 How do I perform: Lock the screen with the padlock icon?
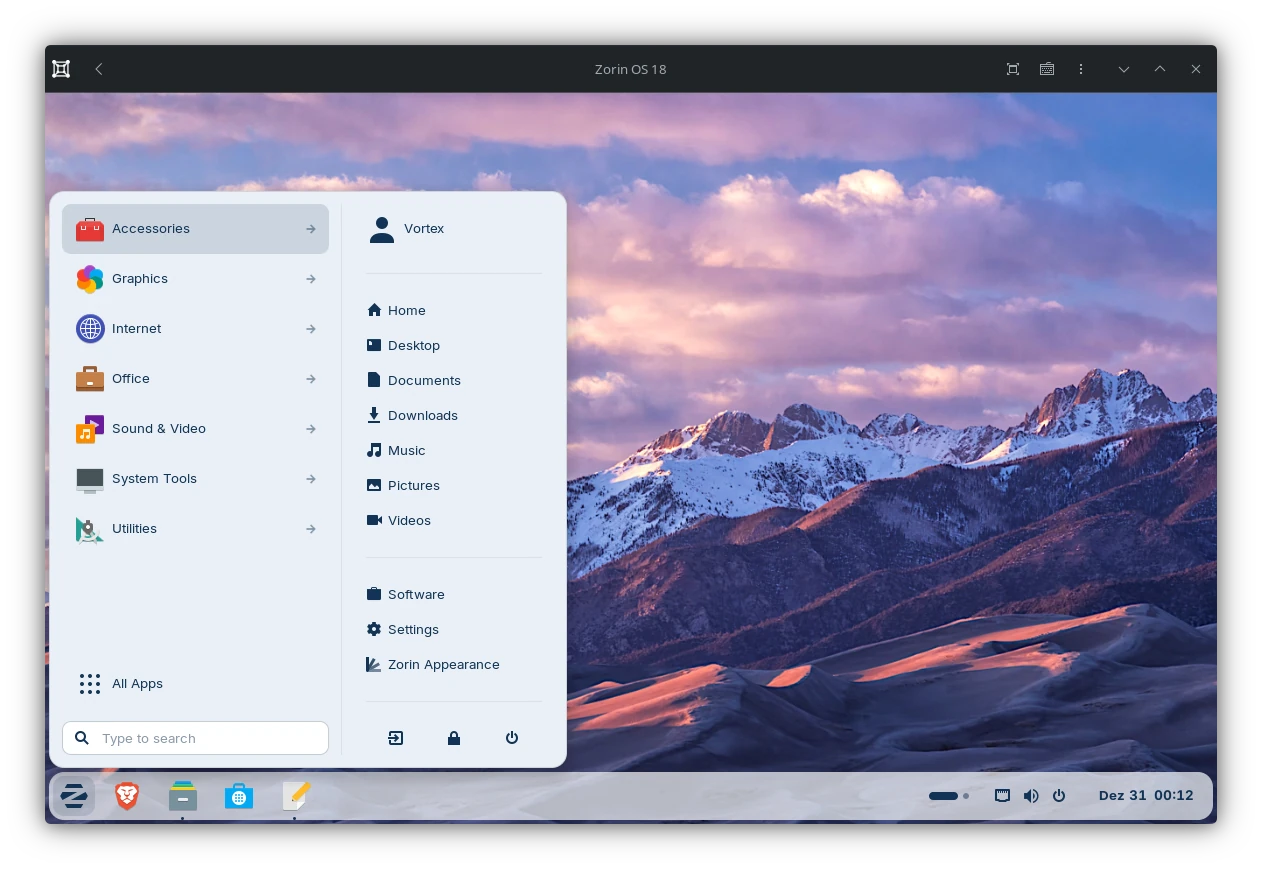point(454,738)
